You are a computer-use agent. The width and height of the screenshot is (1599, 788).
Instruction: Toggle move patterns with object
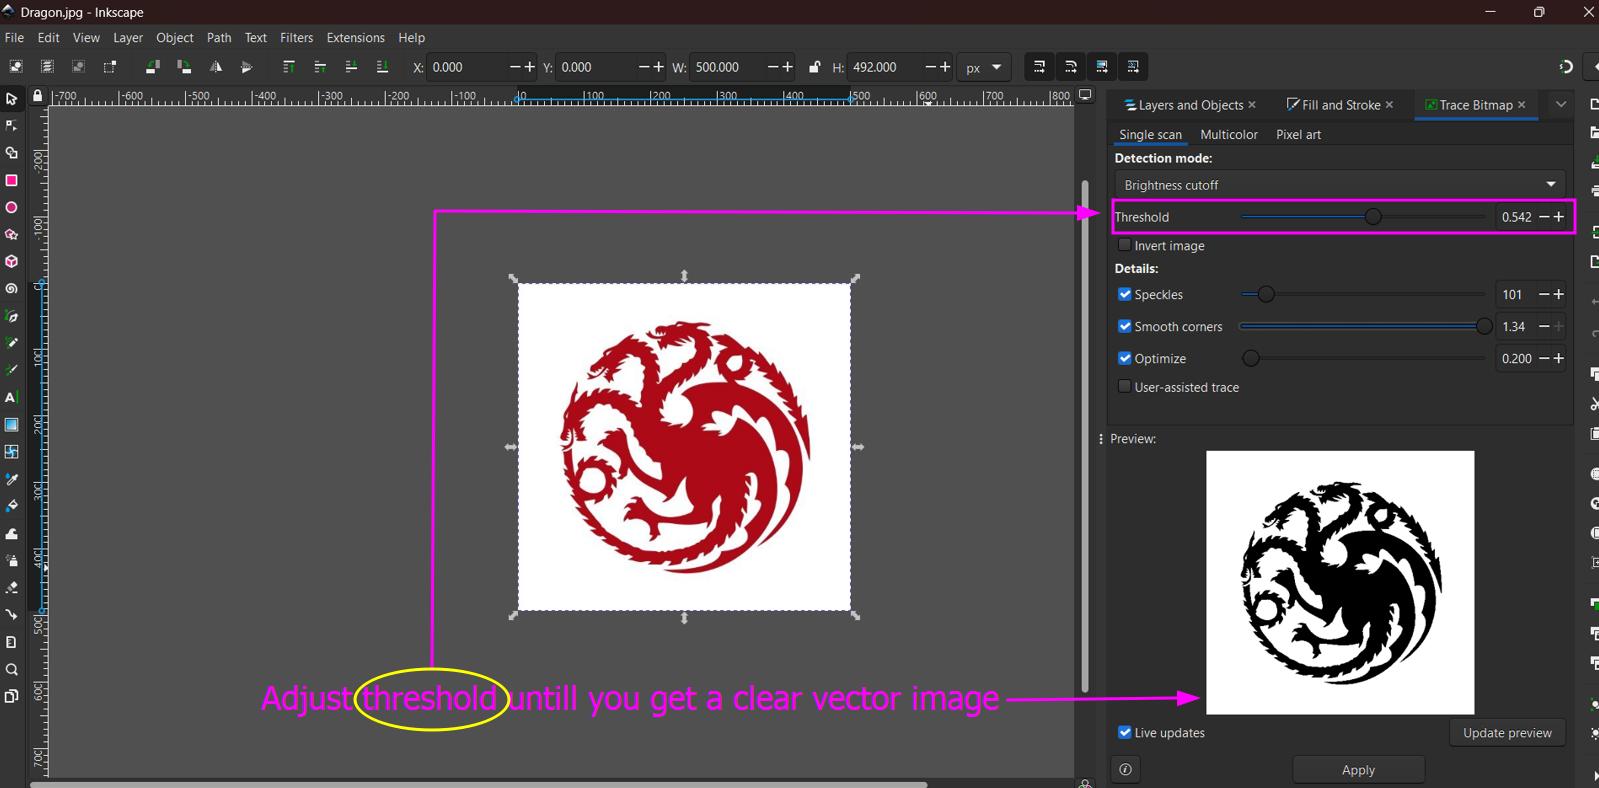[1133, 67]
